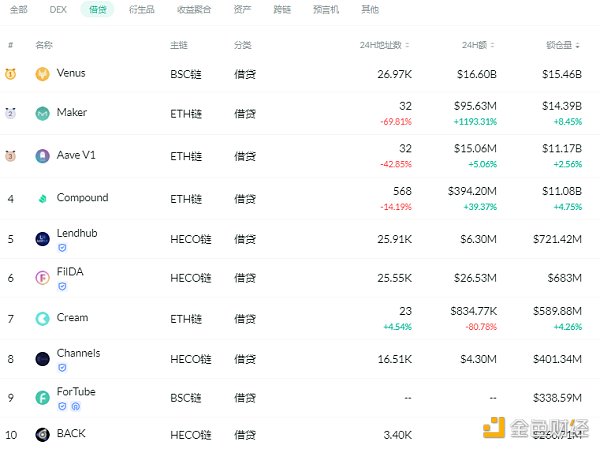Viewport: 600px width, 449px height.
Task: Click the Lendhub logo icon
Action: click(x=42, y=238)
